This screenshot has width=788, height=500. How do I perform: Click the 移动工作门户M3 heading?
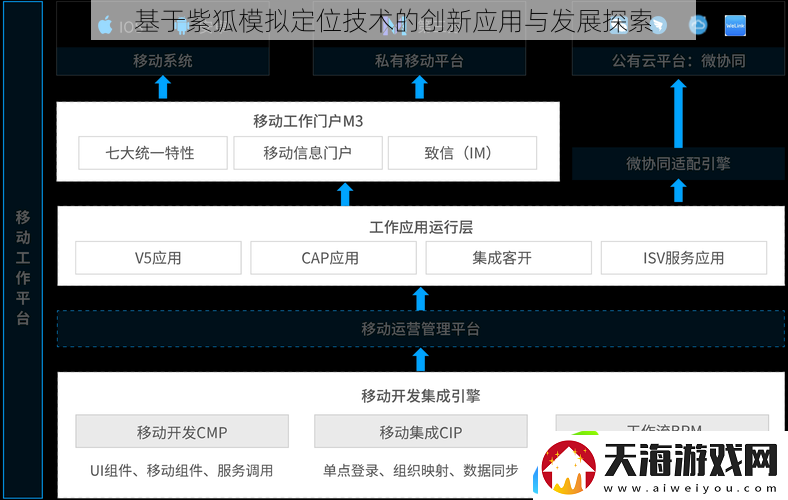308,121
